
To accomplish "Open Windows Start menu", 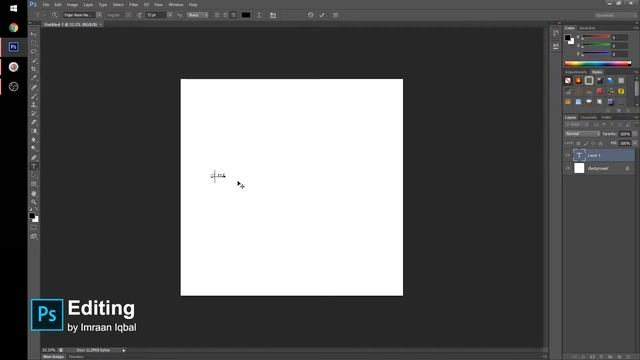I will (x=13, y=8).
